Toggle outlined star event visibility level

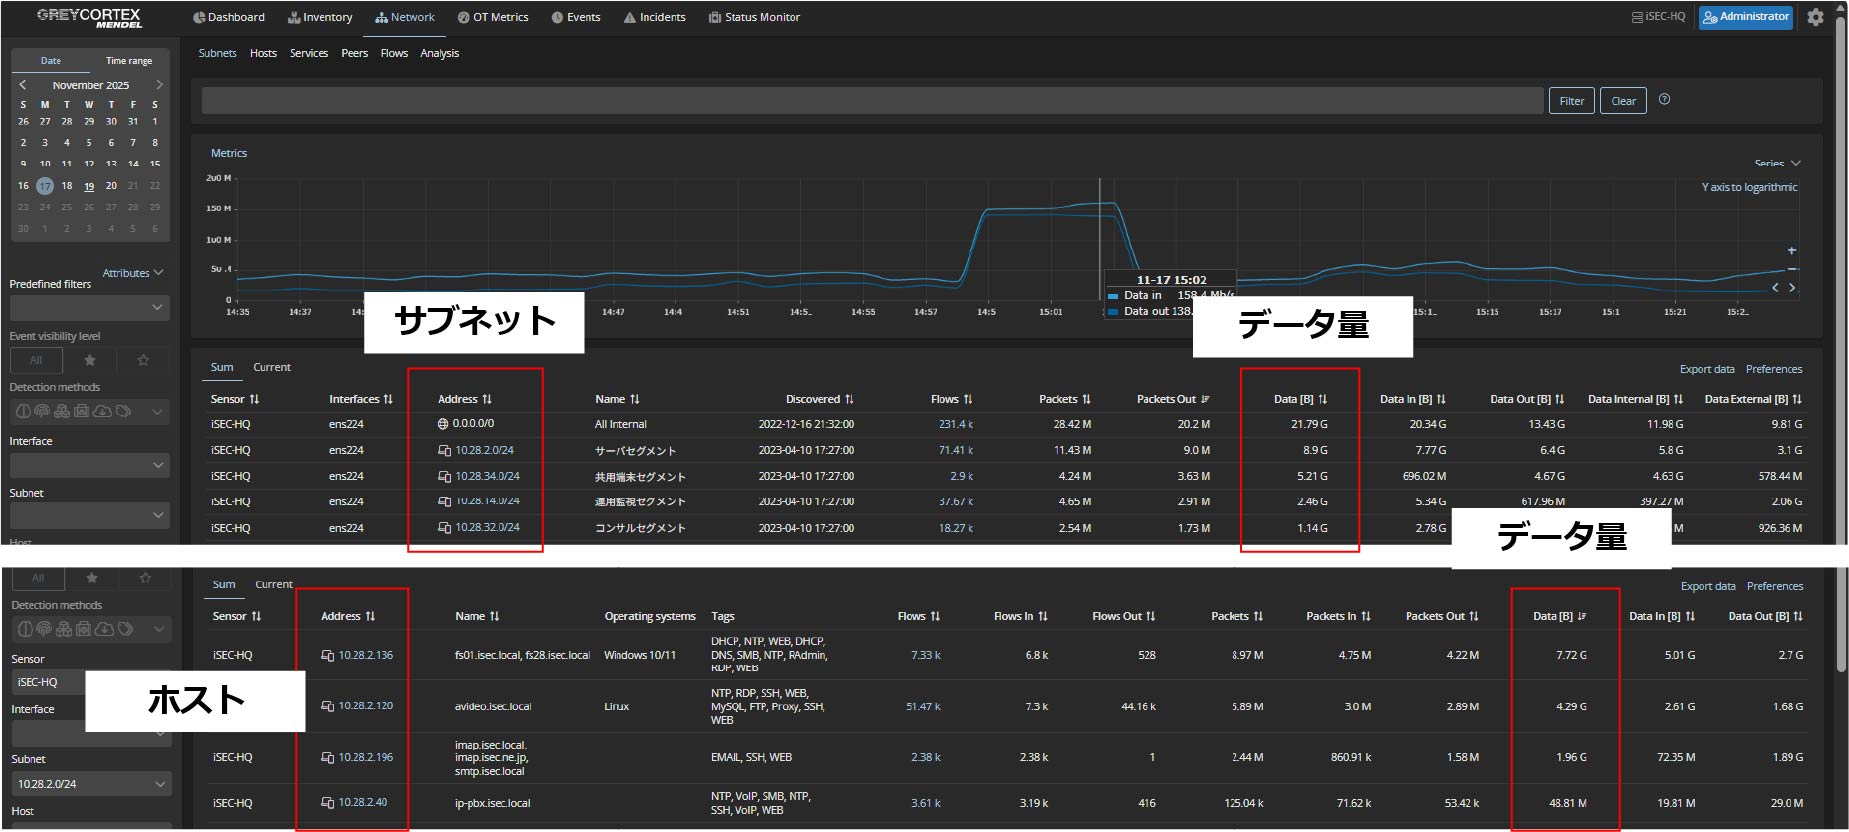click(143, 360)
